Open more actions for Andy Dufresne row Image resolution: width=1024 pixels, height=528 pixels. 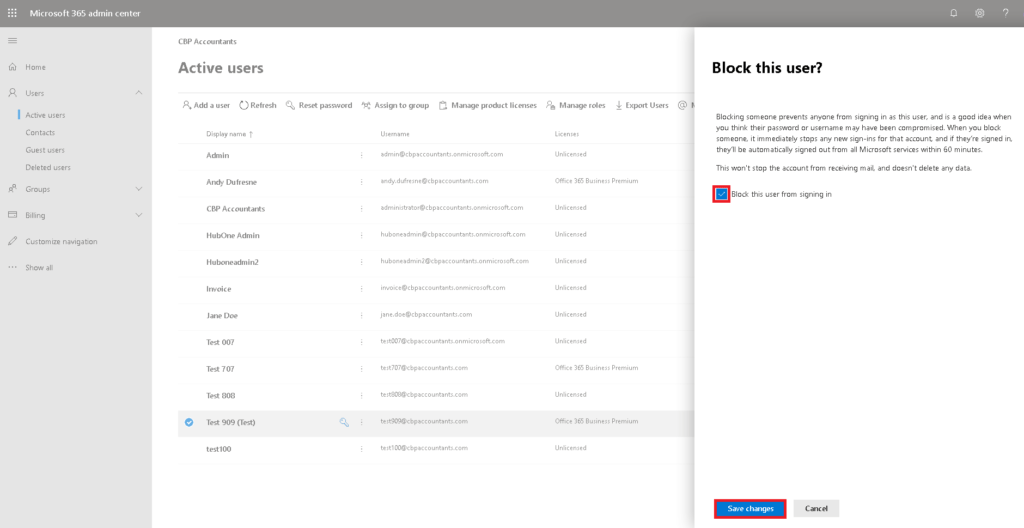point(361,182)
